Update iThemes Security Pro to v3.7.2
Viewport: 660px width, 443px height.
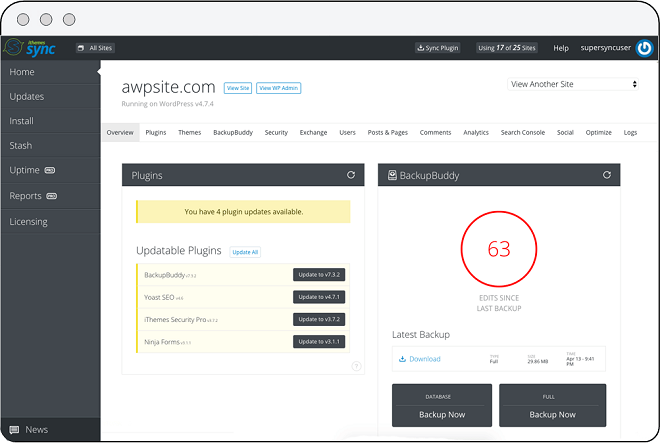(x=319, y=319)
